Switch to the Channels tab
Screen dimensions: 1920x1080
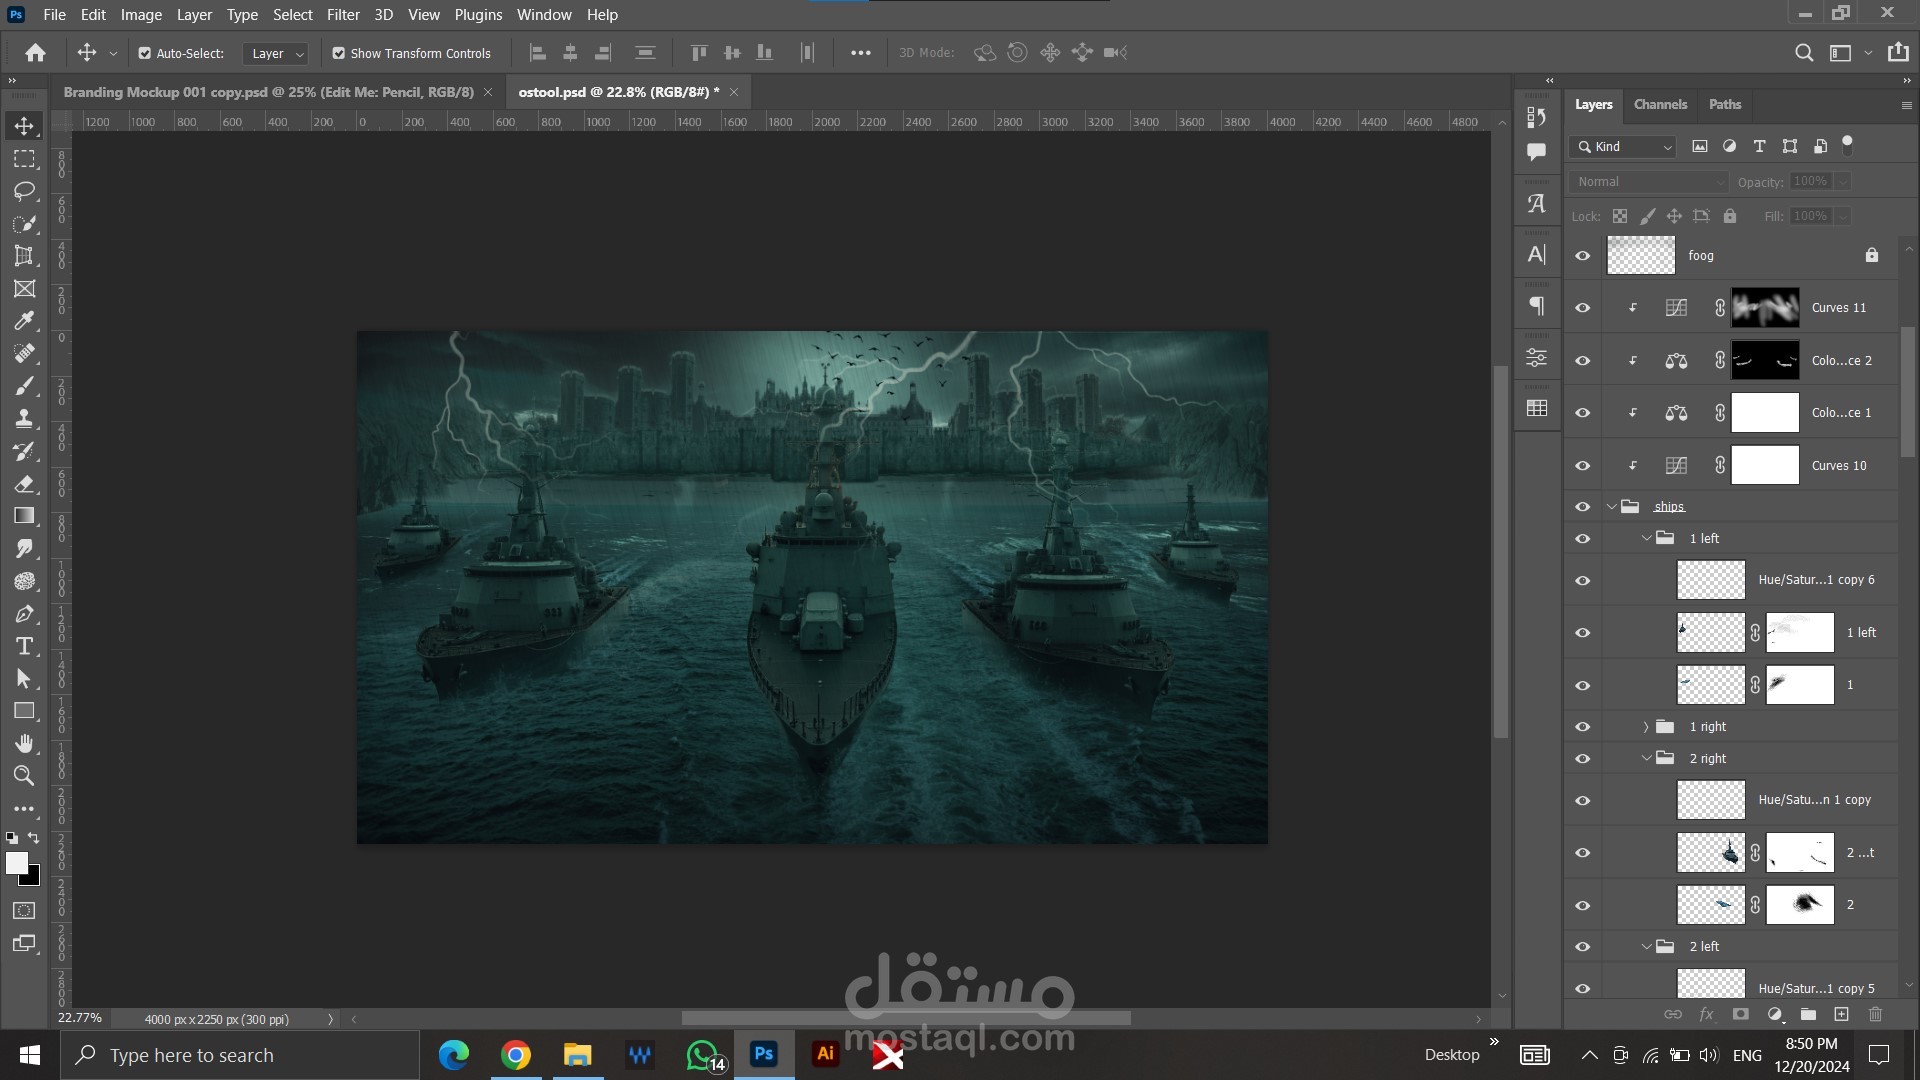pyautogui.click(x=1660, y=104)
